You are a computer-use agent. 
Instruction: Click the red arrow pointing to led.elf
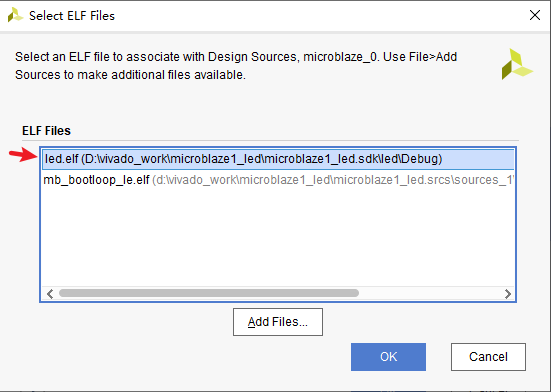23,155
